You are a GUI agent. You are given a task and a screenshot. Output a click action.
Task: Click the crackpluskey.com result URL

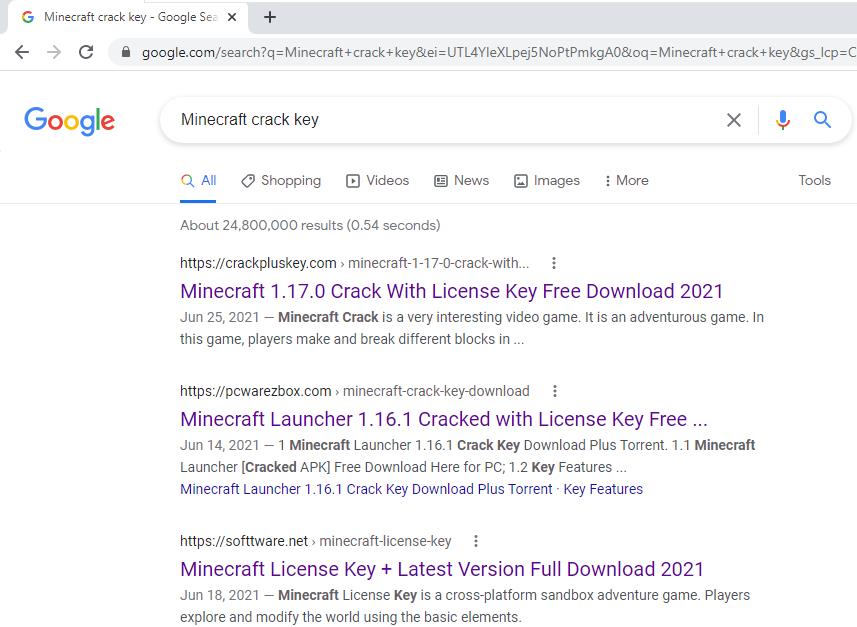pyautogui.click(x=354, y=263)
